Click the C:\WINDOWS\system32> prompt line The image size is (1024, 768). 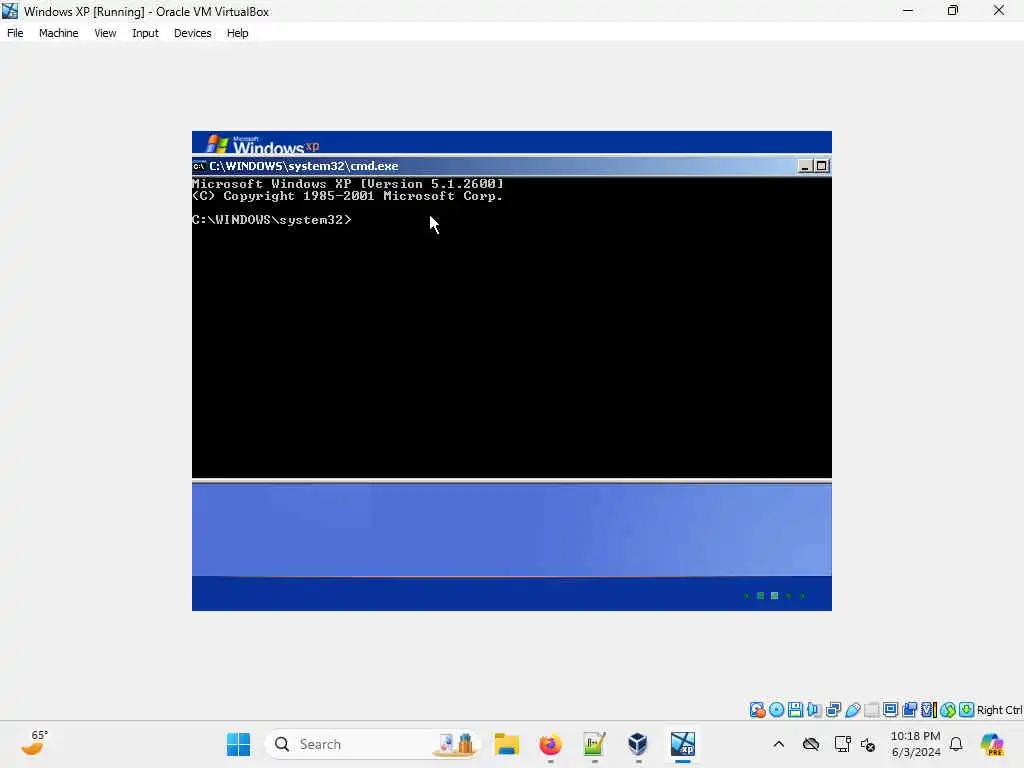[x=272, y=219]
